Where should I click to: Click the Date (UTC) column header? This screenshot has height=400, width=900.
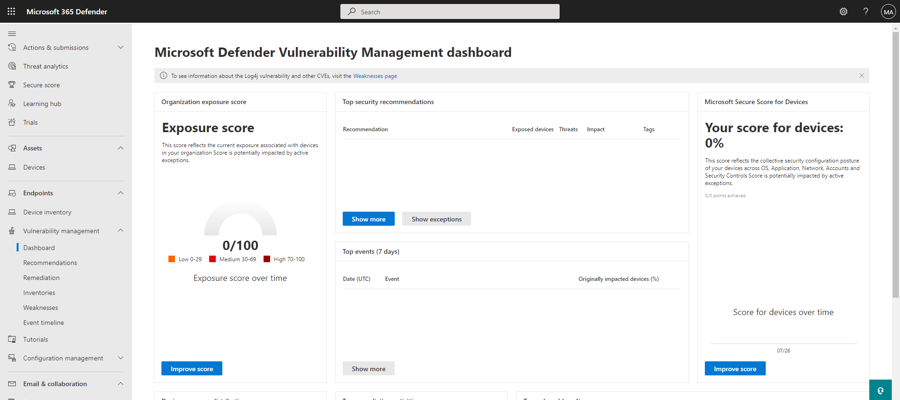coord(356,279)
